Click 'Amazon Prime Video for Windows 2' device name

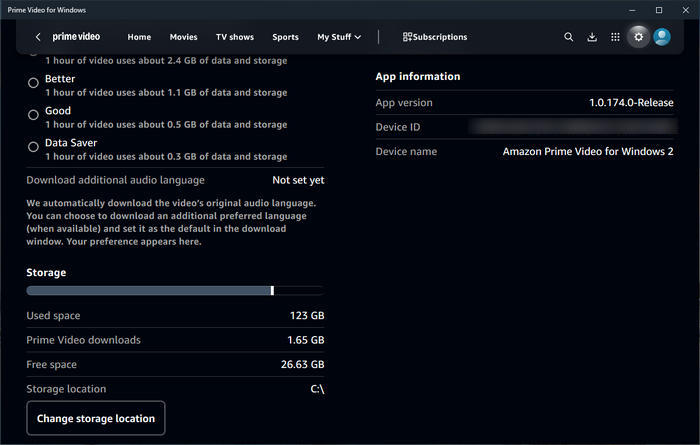point(588,152)
